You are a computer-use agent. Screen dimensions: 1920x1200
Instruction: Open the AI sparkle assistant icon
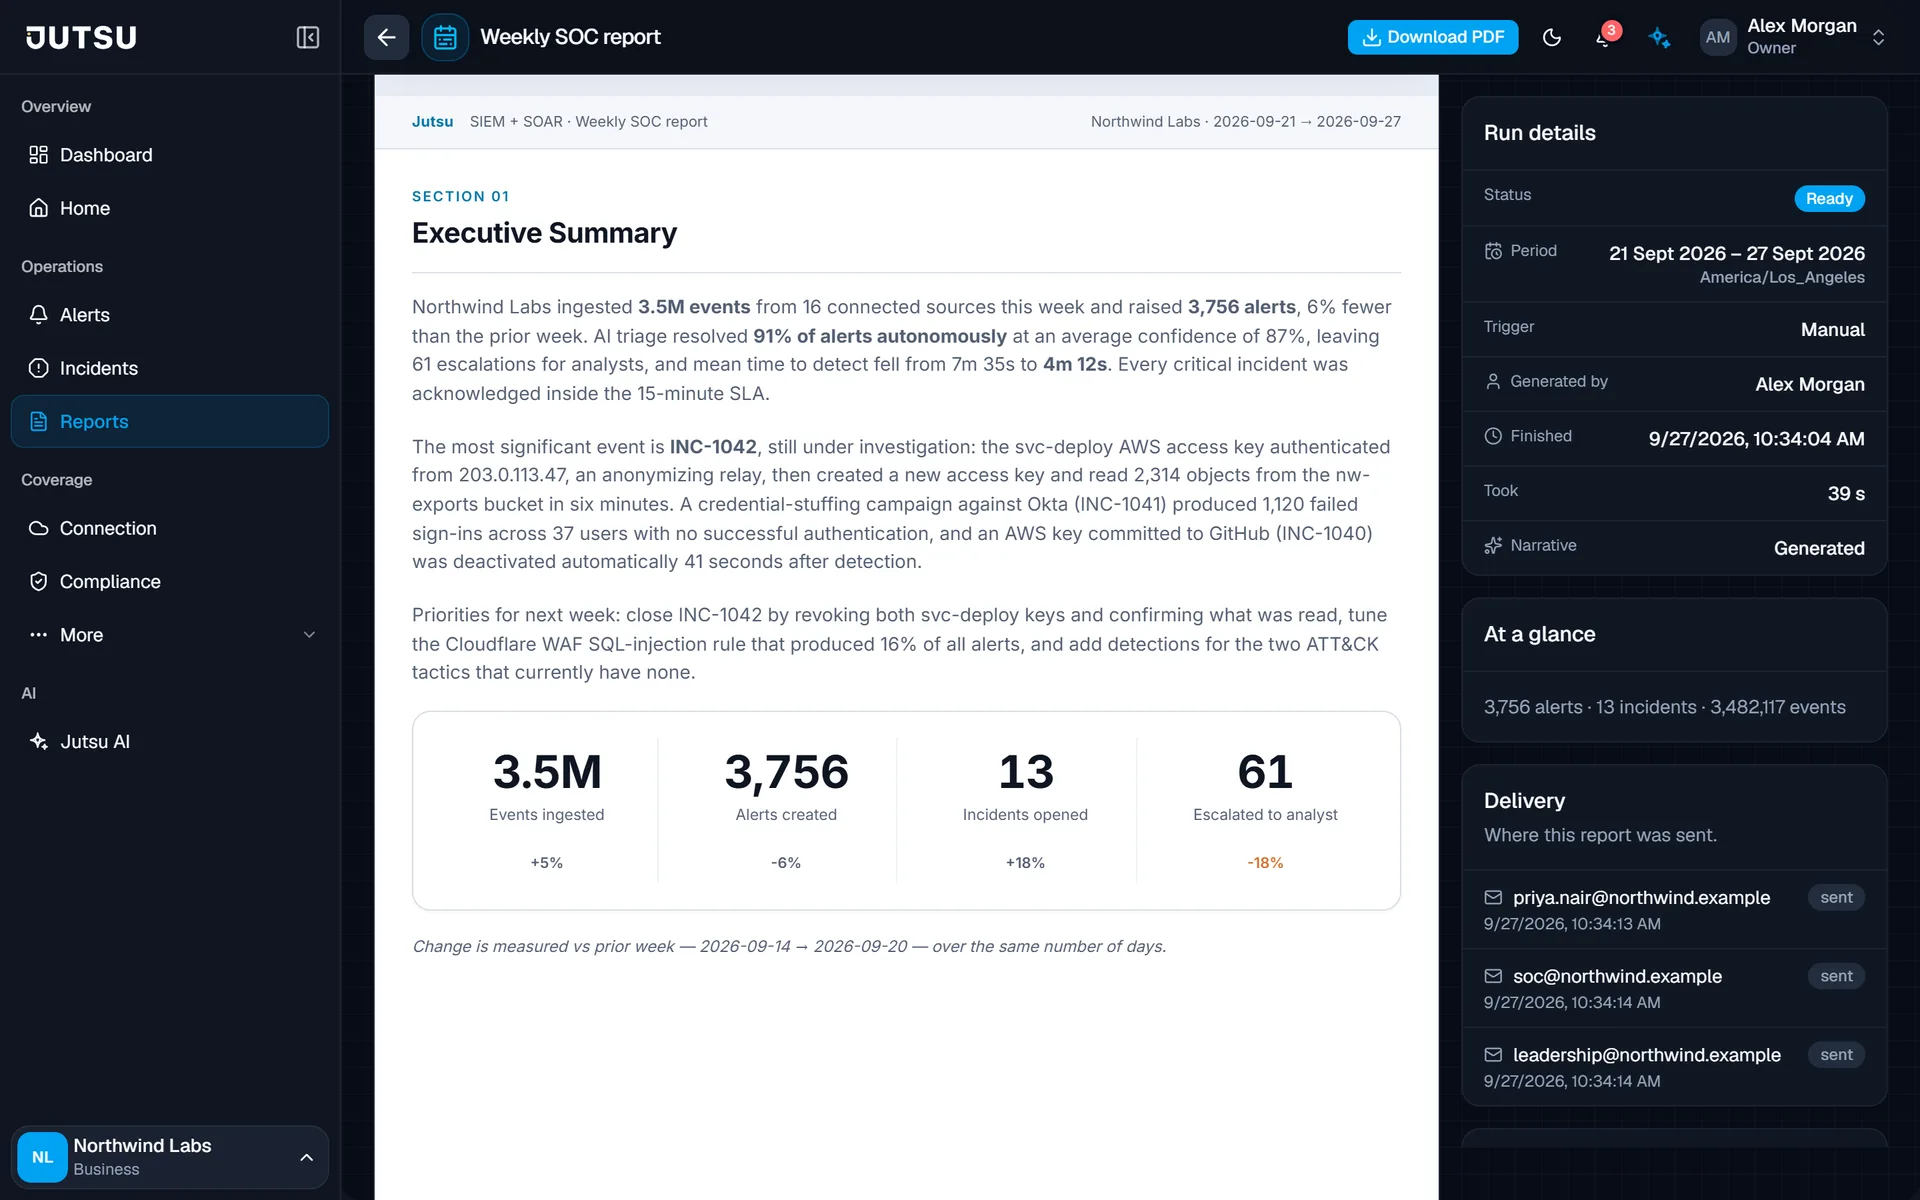(1659, 37)
